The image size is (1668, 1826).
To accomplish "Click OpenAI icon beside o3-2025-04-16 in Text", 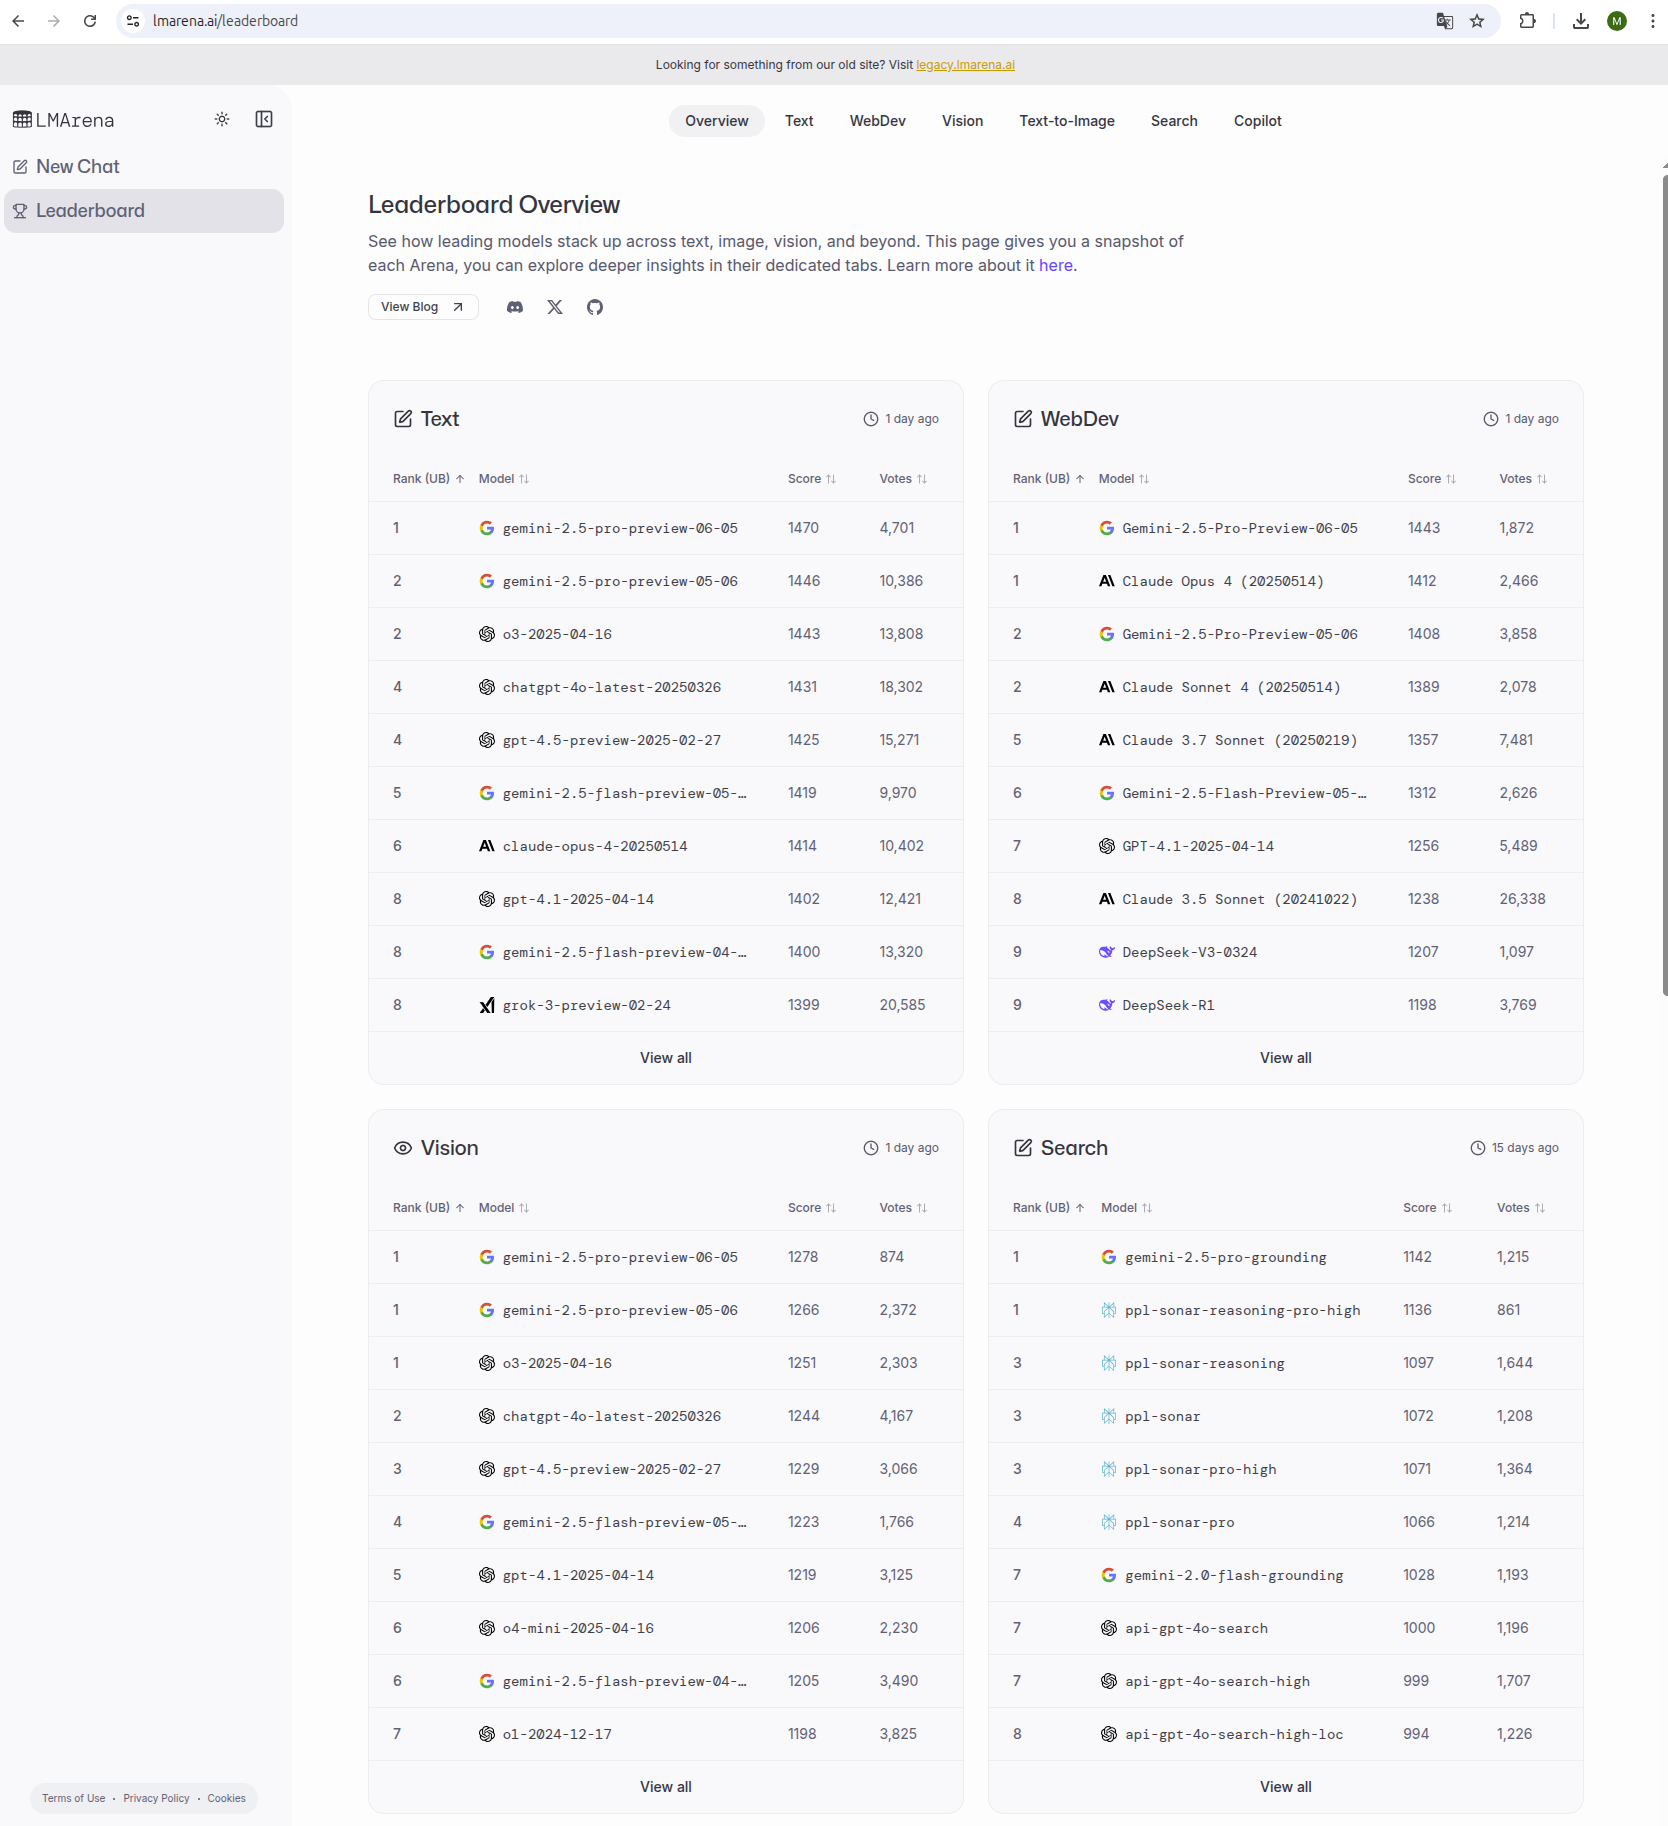I will [487, 634].
